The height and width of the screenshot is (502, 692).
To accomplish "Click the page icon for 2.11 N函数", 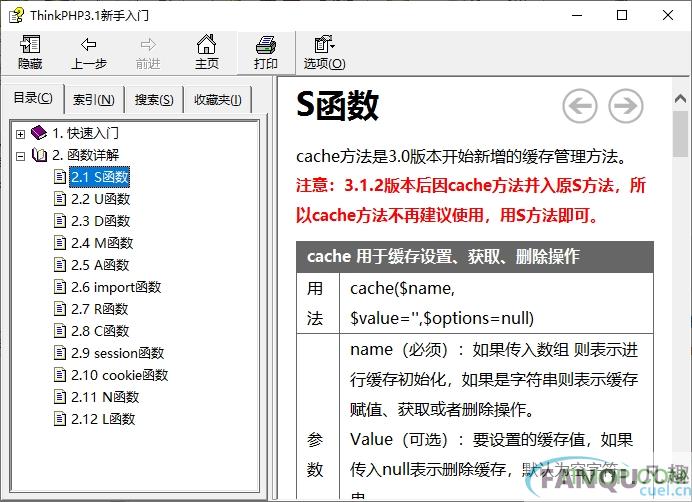I will coord(60,397).
